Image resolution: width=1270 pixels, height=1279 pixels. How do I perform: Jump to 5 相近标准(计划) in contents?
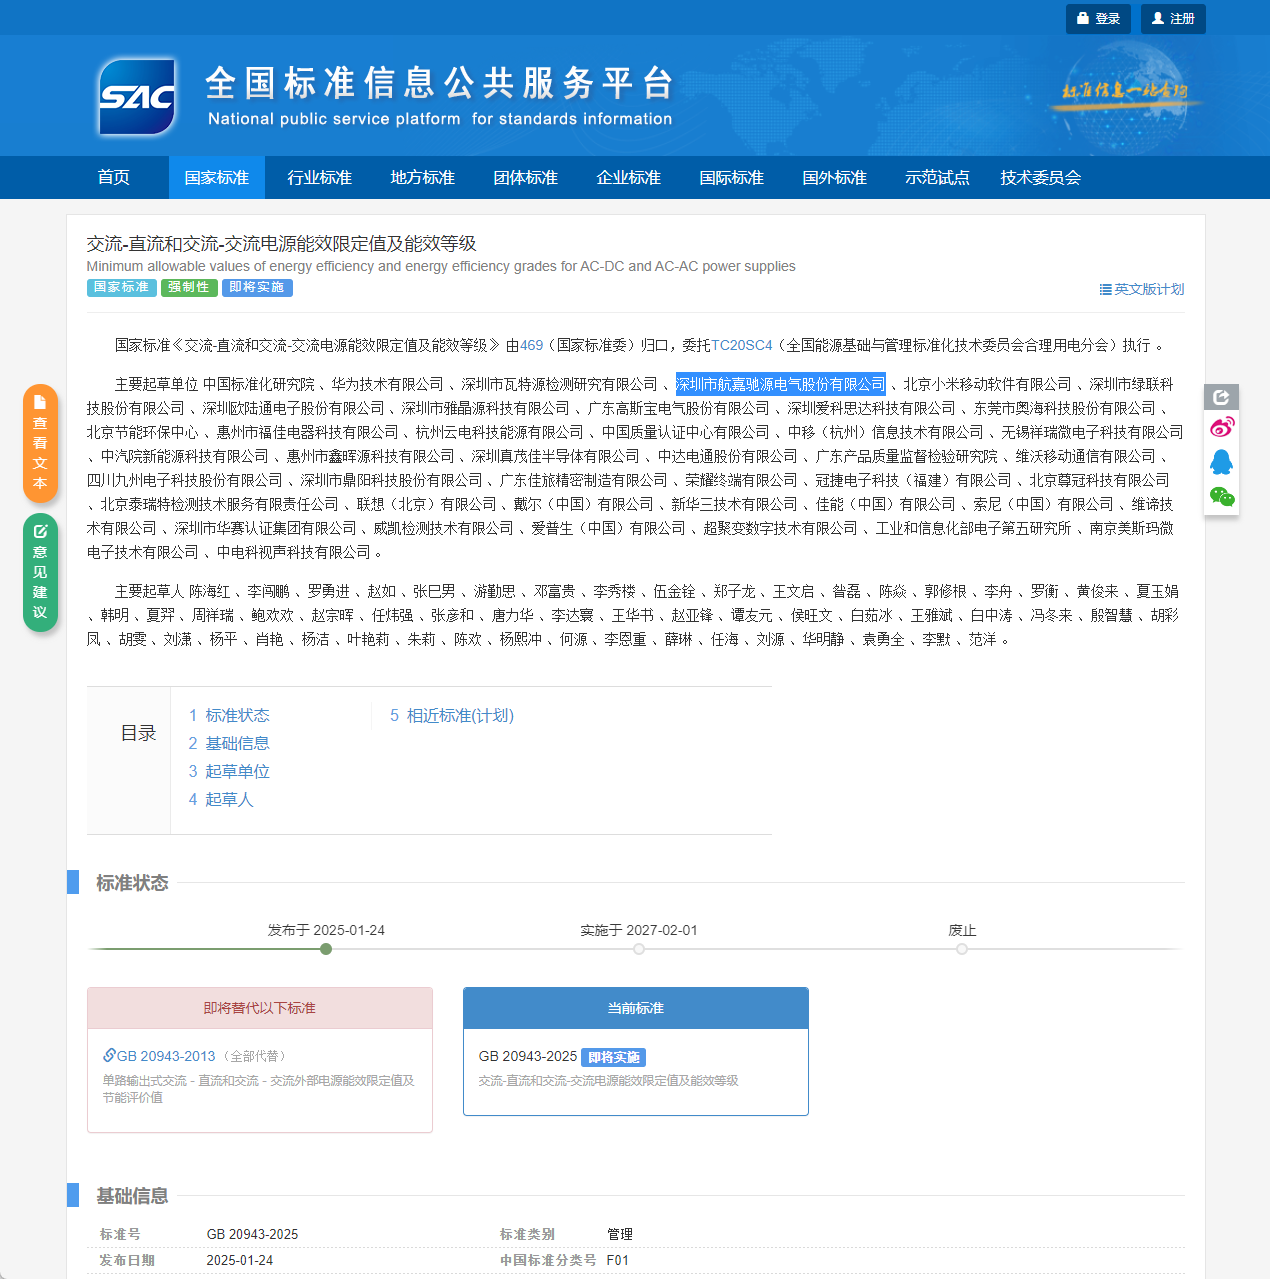click(x=452, y=716)
